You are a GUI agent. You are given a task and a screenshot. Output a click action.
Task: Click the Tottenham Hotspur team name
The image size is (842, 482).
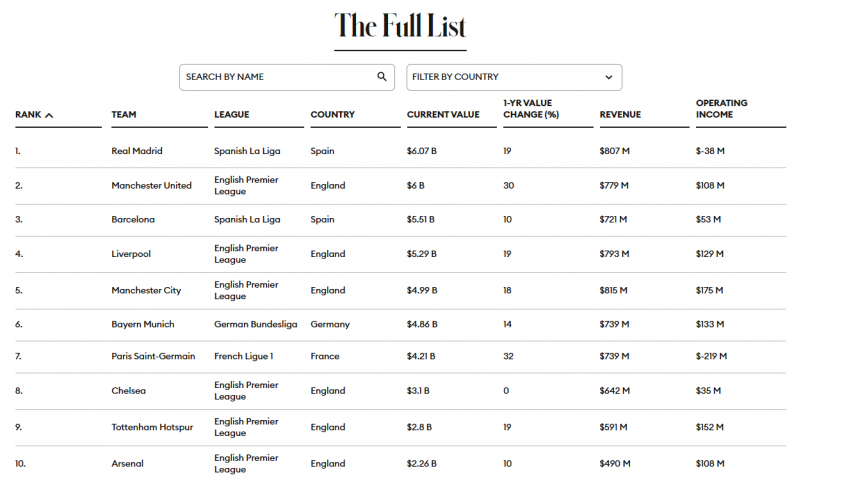(x=152, y=427)
